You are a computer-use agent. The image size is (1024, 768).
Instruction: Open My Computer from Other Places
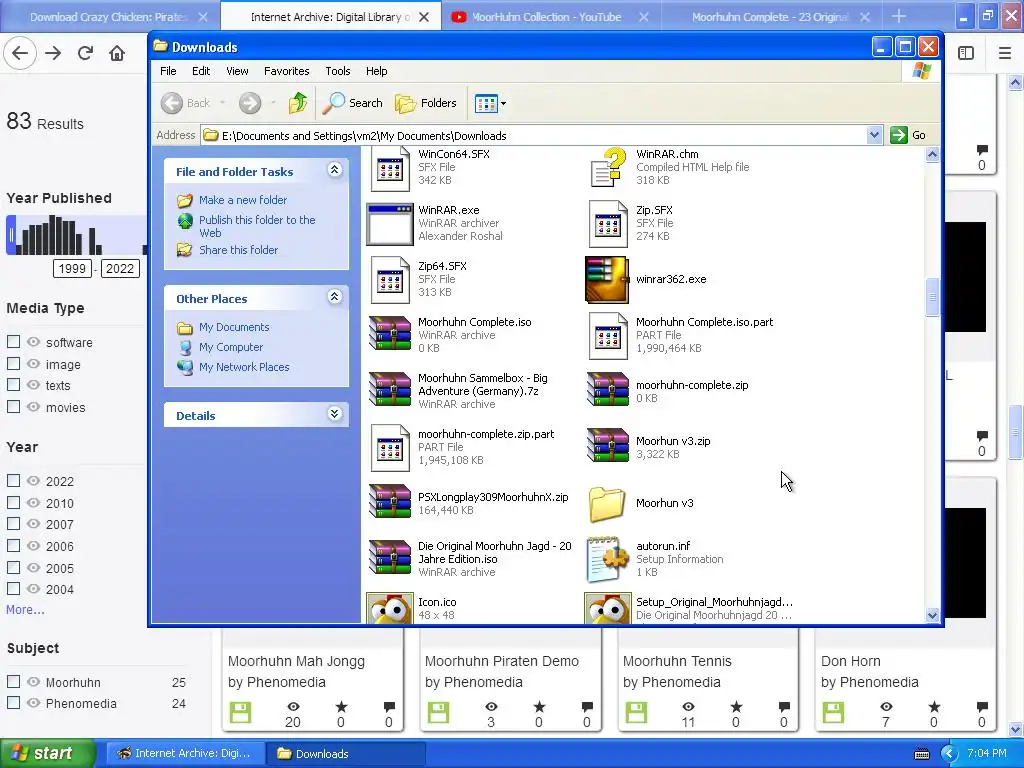point(231,347)
